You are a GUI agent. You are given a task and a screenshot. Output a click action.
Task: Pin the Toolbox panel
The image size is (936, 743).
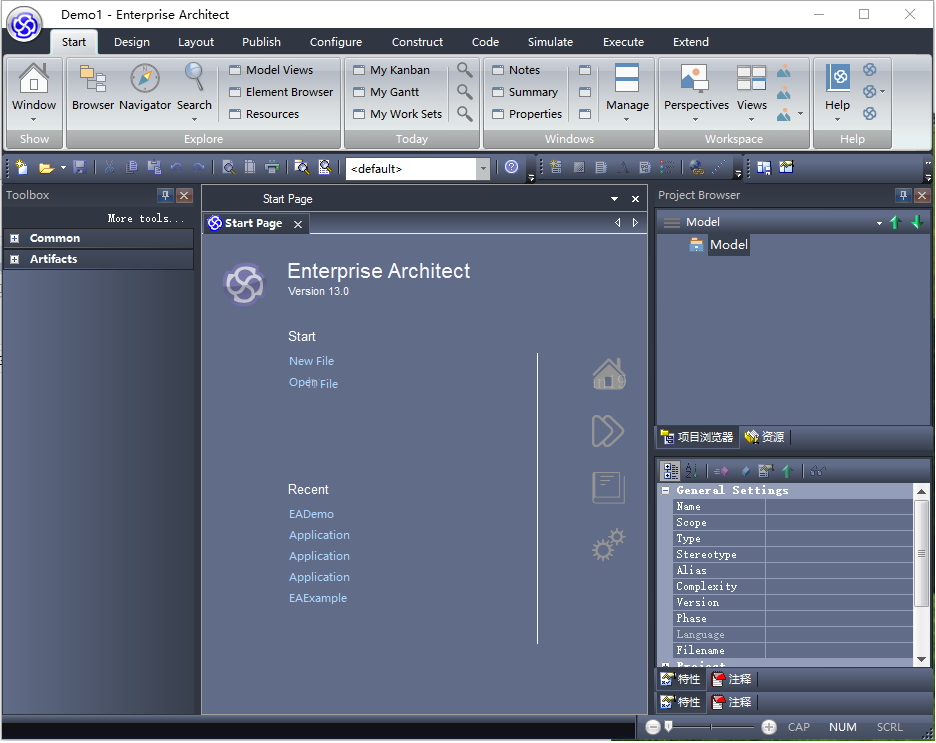pyautogui.click(x=165, y=195)
